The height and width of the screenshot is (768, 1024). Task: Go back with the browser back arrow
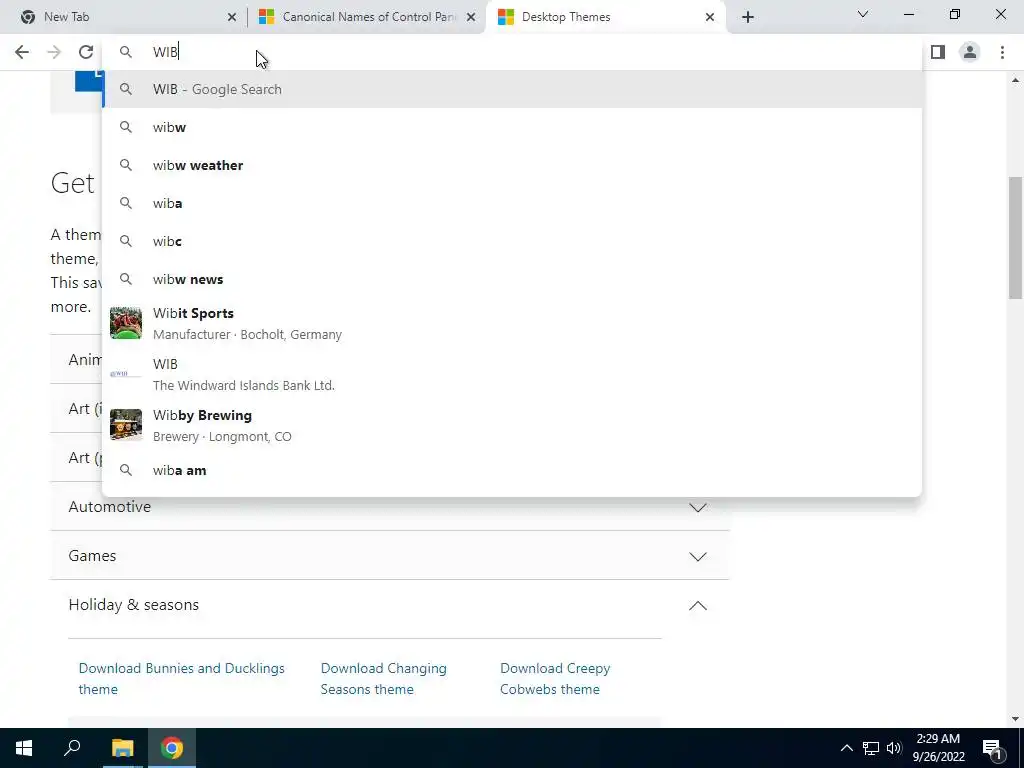22,52
